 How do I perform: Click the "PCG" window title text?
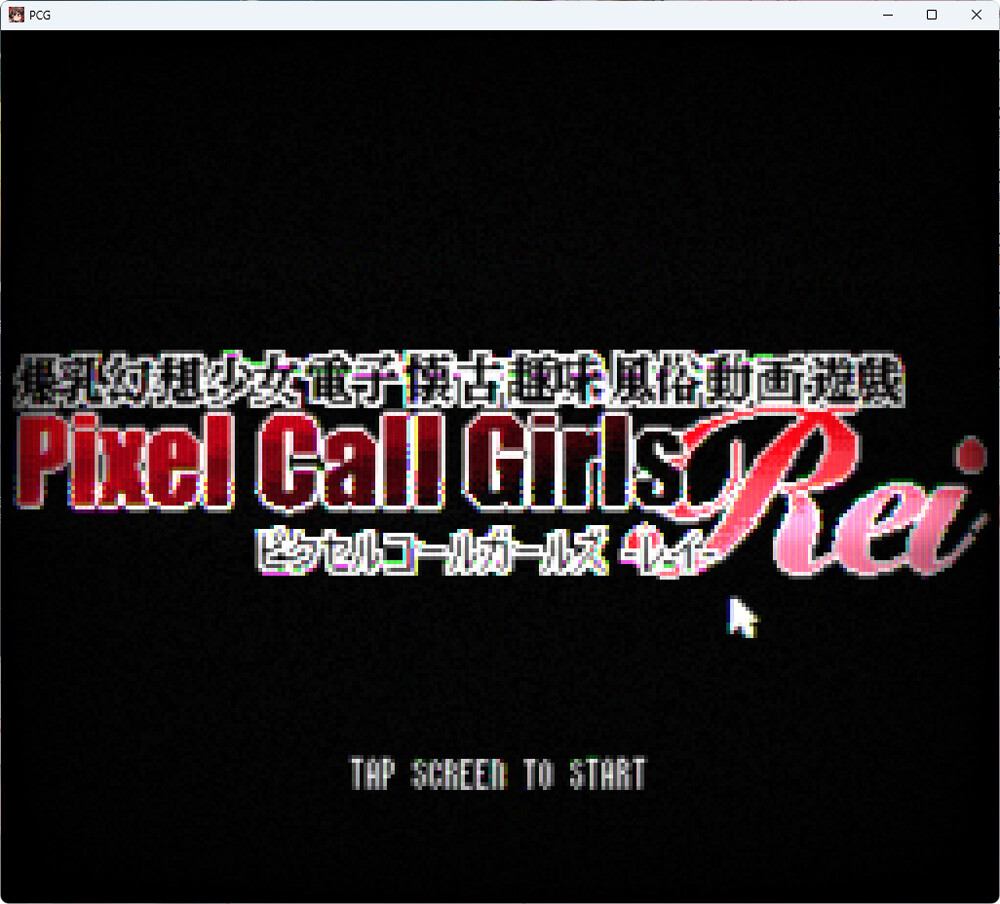[x=40, y=15]
